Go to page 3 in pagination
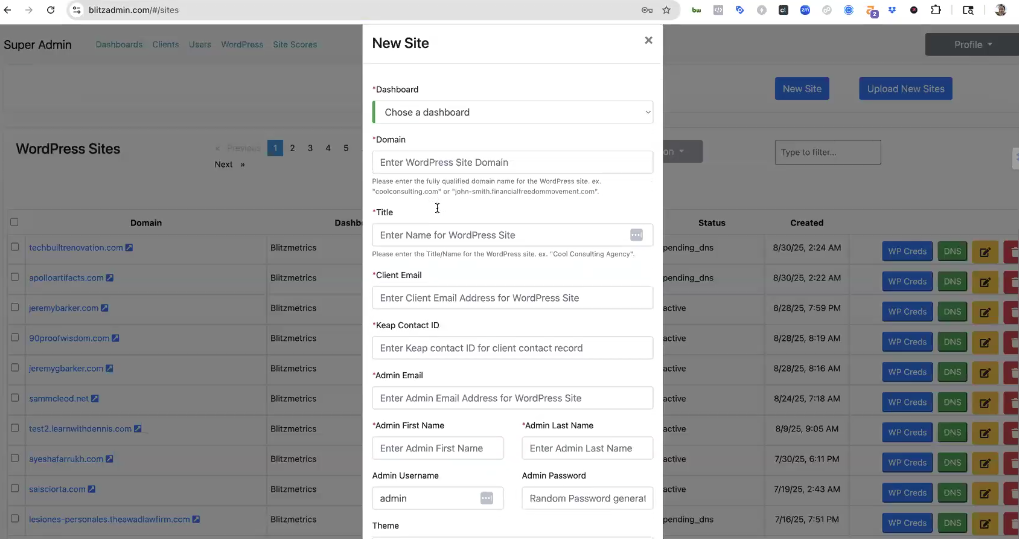The image size is (1019, 539). coord(310,148)
